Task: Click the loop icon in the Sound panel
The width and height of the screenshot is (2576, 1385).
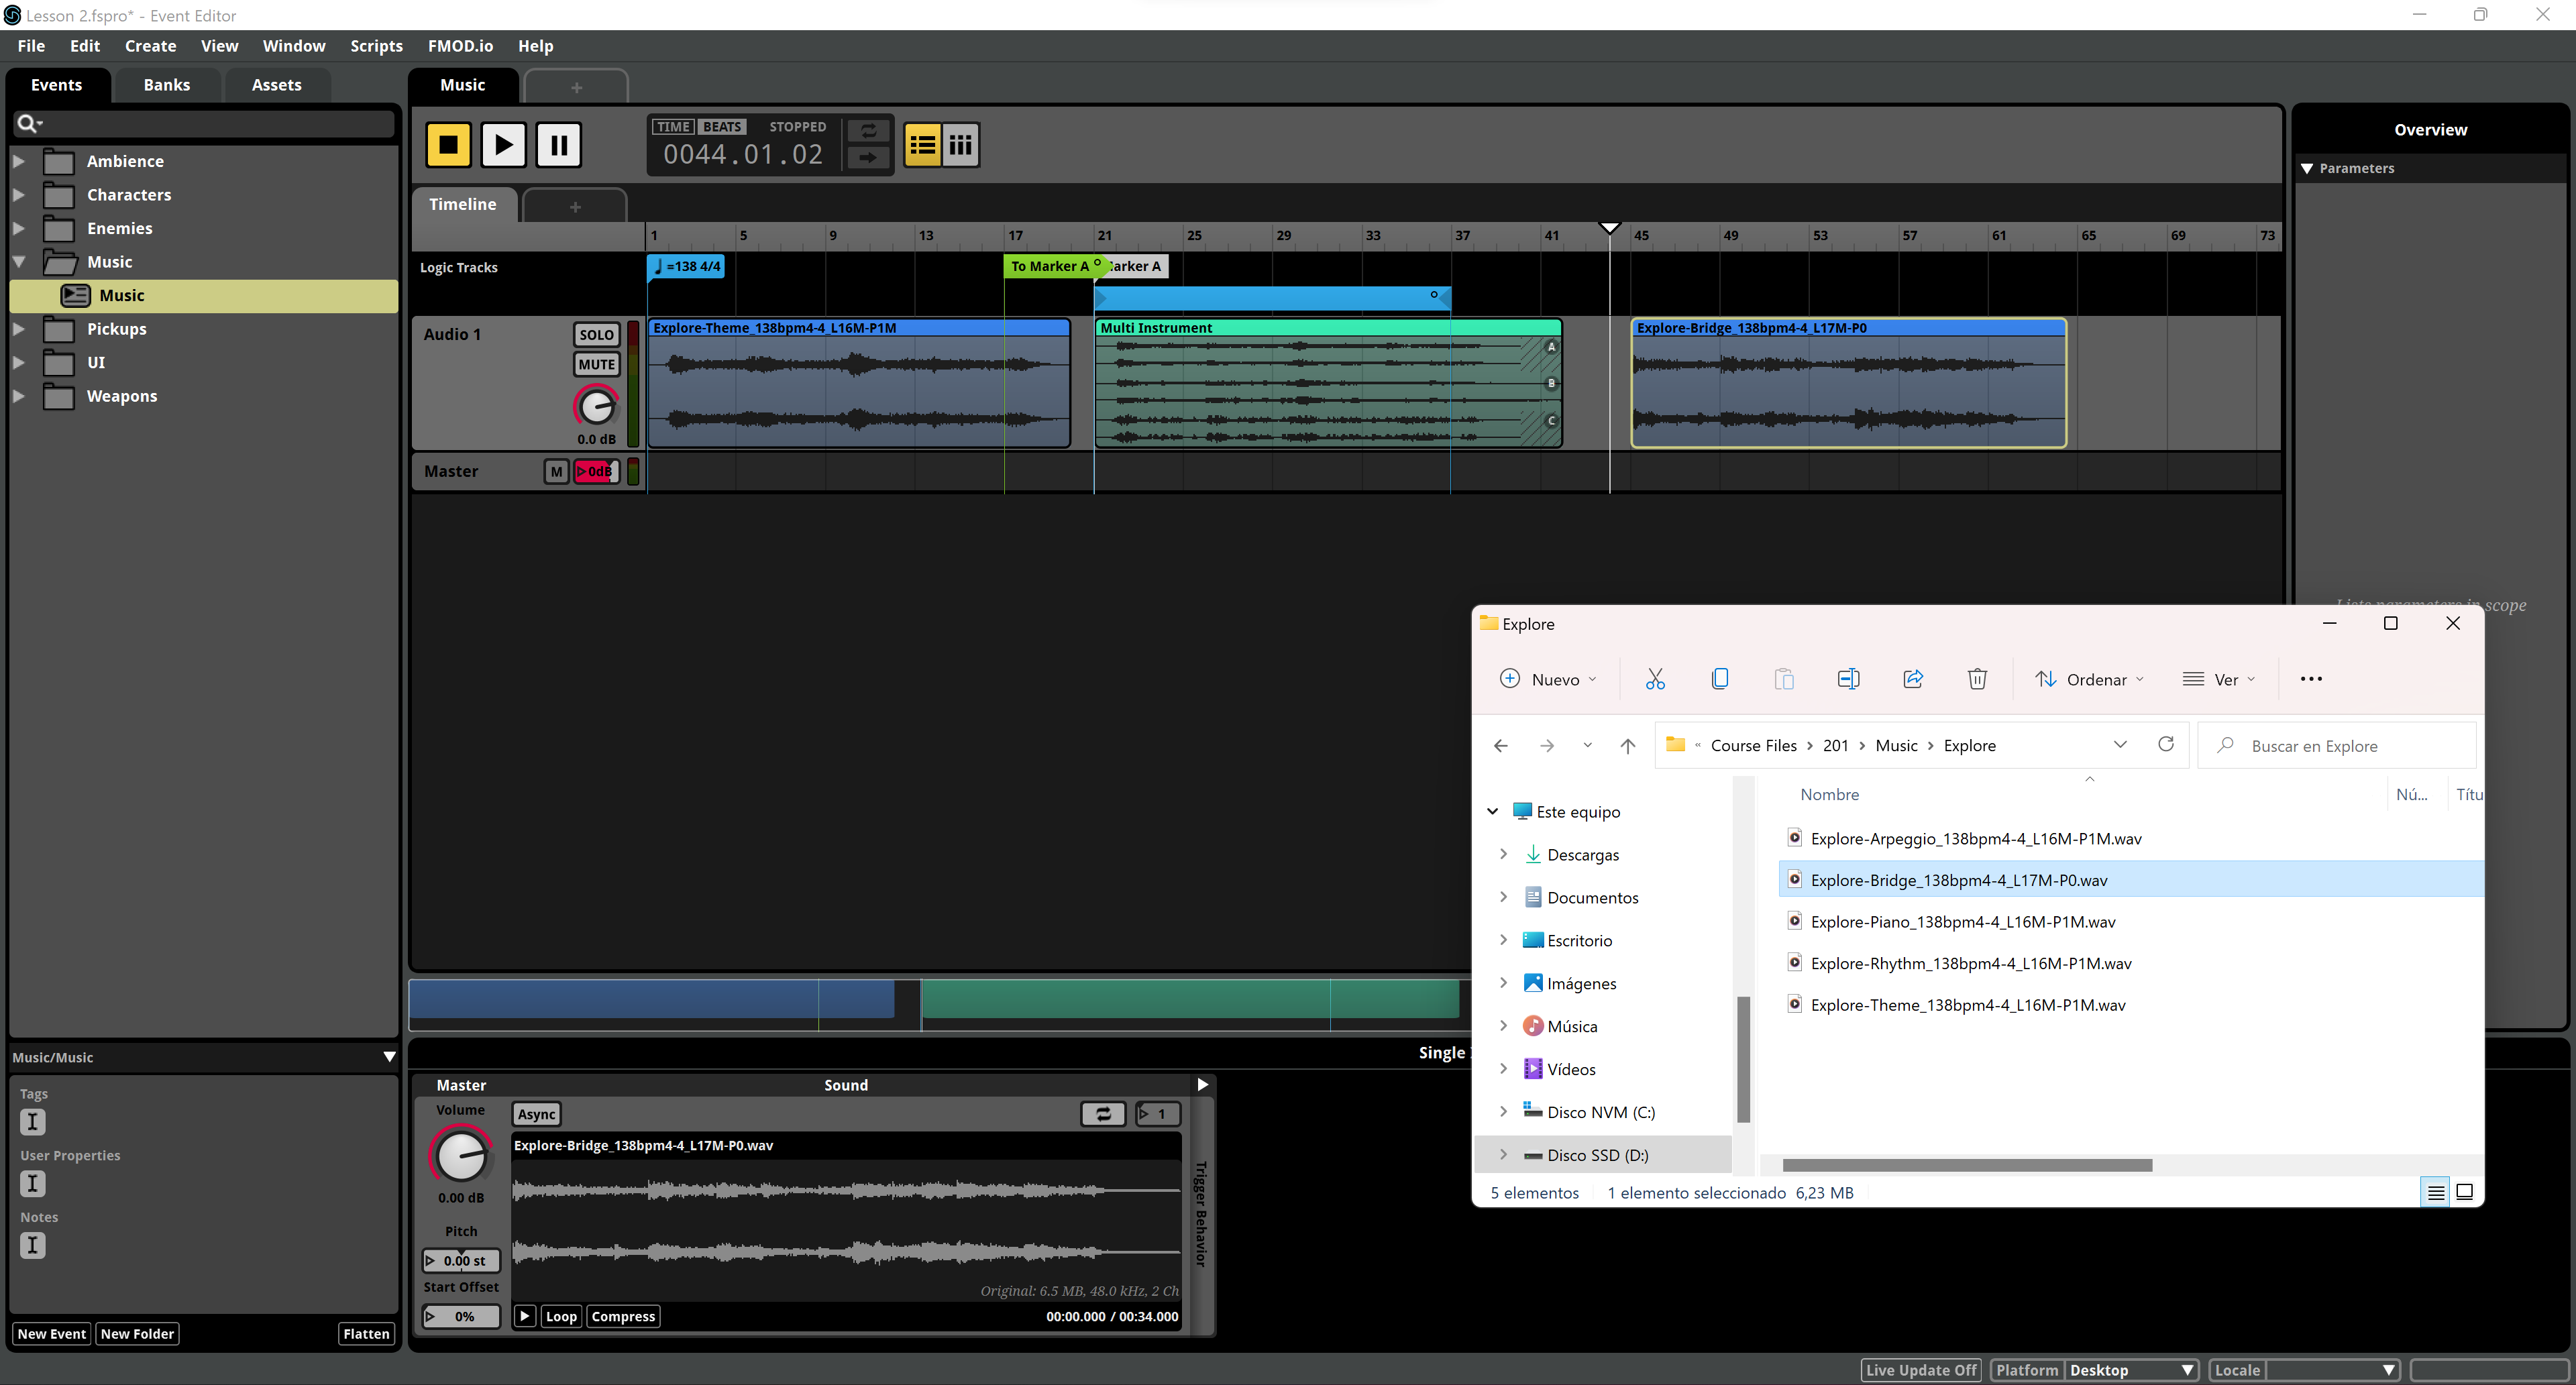Action: tap(1102, 1114)
